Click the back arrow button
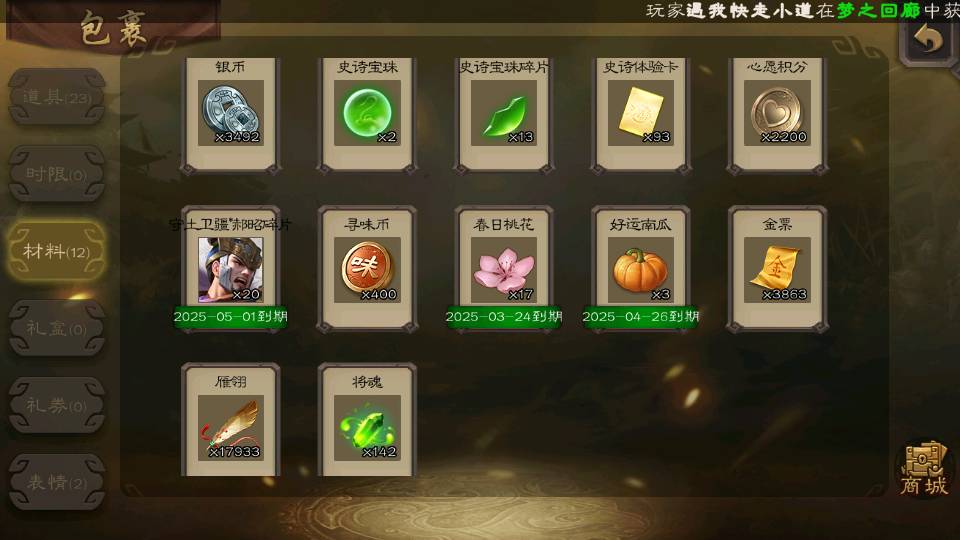 (929, 40)
